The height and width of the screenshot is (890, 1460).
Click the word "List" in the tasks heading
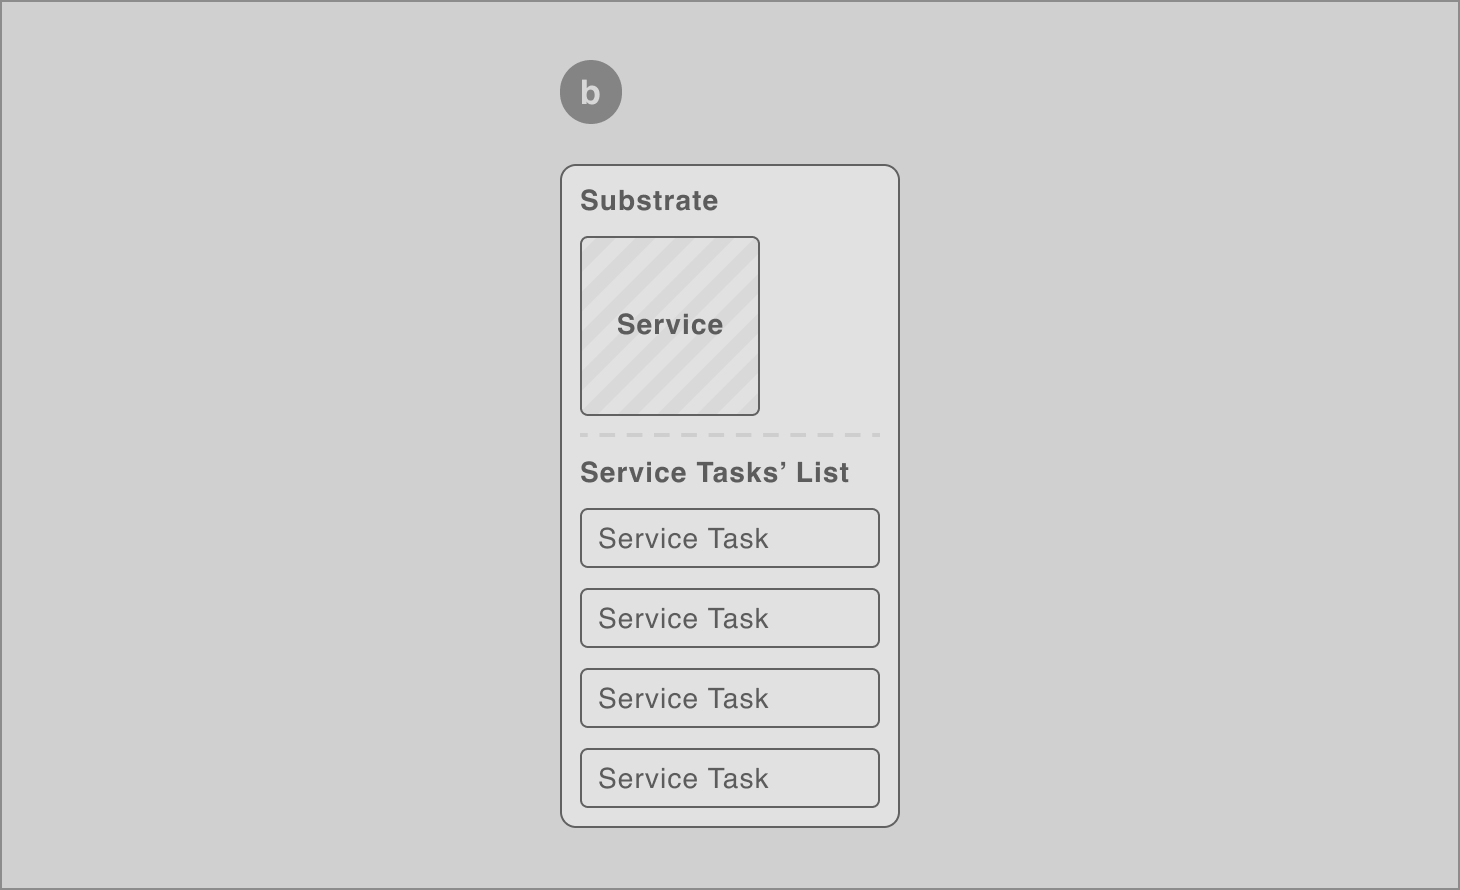823,472
